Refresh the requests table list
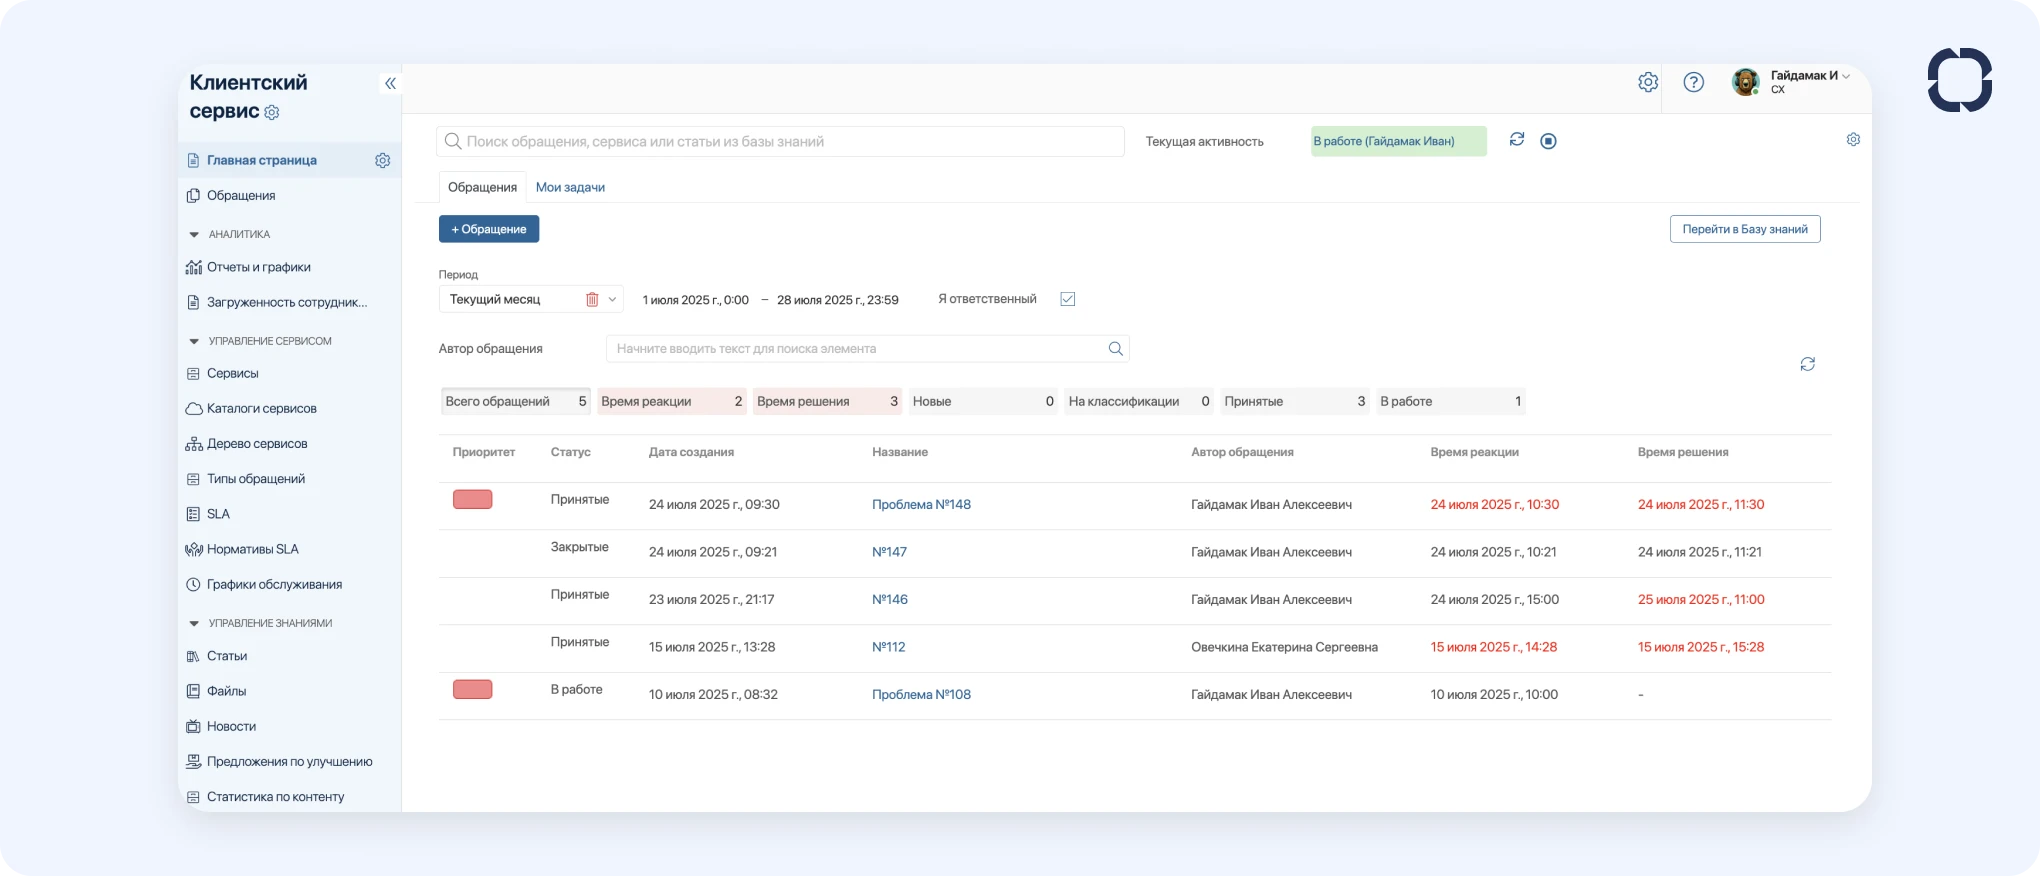Viewport: 2040px width, 876px height. (1807, 364)
